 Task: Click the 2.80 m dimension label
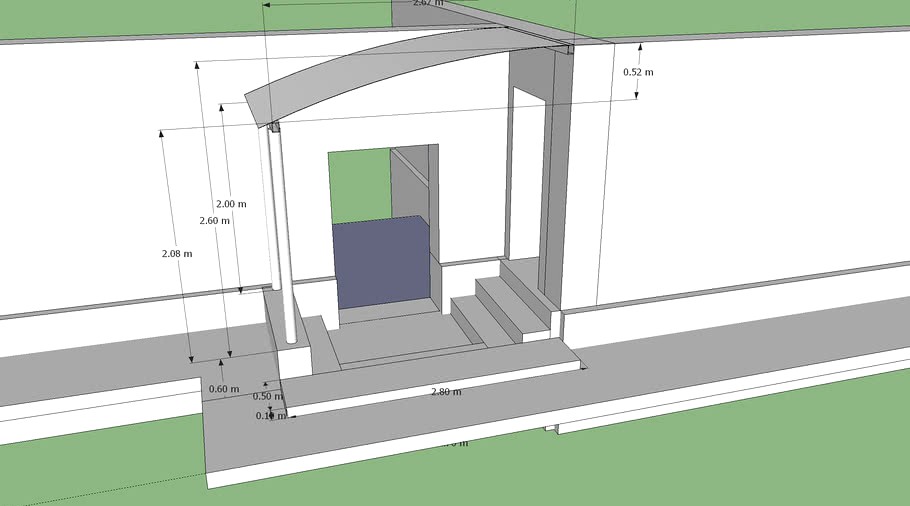pyautogui.click(x=446, y=392)
